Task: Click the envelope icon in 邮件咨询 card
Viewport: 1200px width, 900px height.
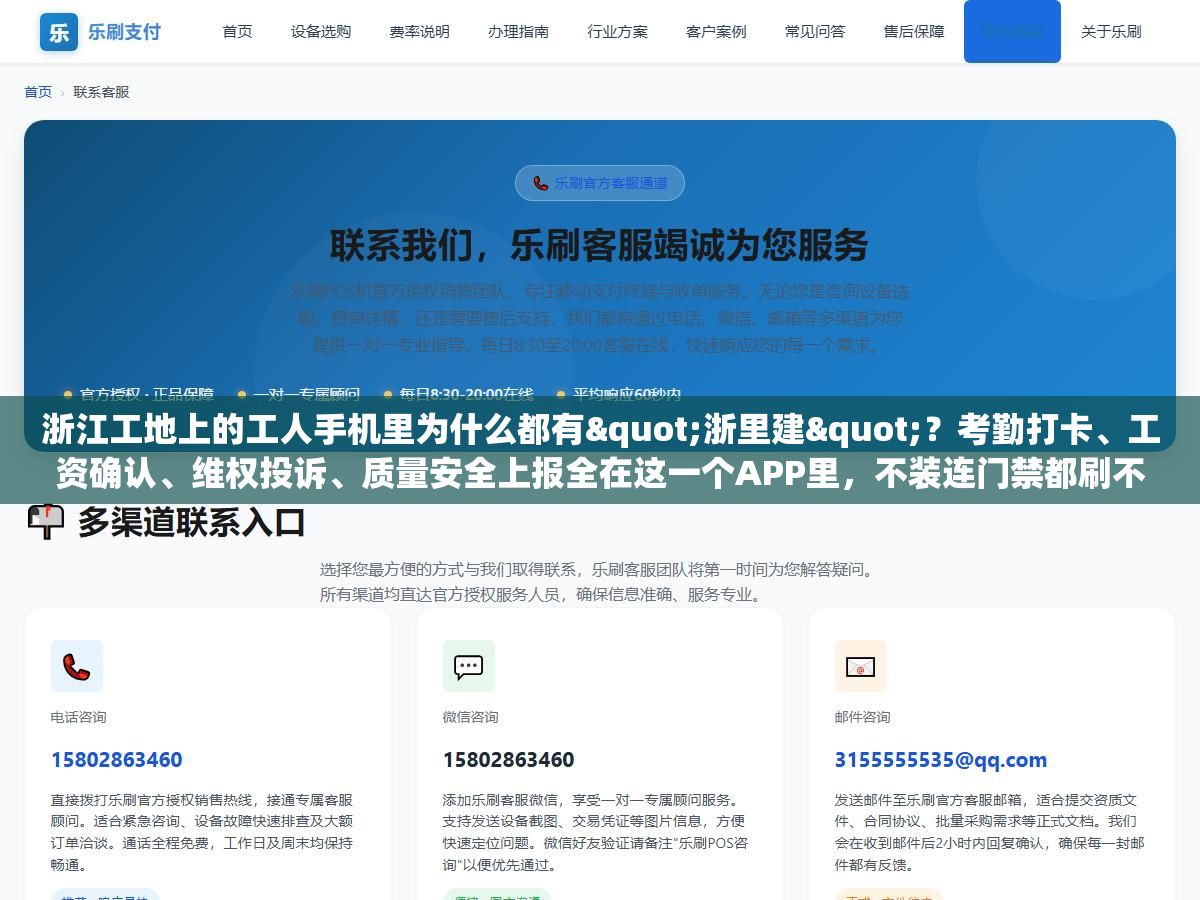Action: [861, 666]
